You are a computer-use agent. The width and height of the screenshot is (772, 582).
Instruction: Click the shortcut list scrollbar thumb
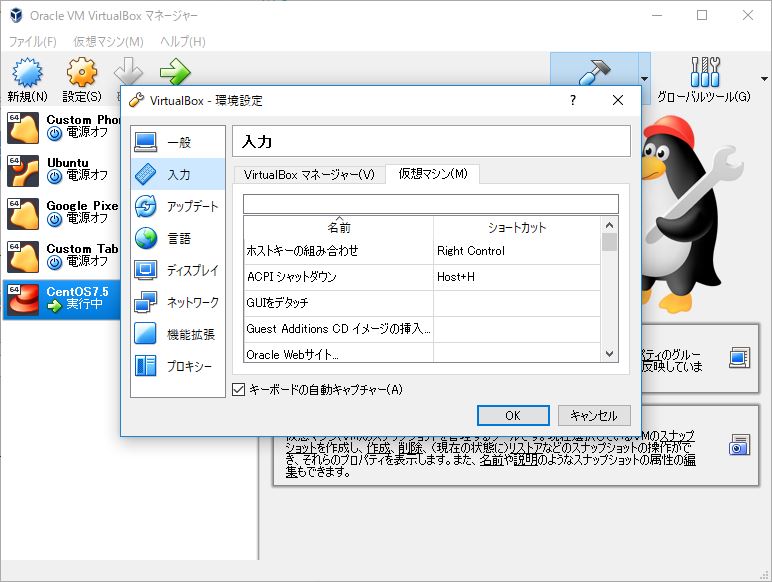tap(609, 242)
